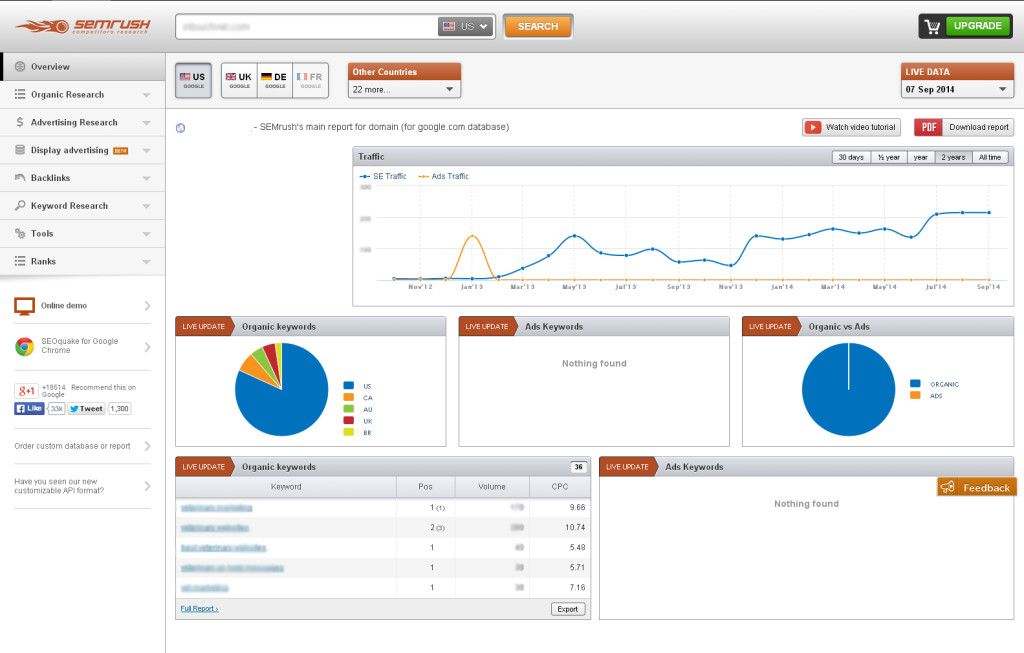
Task: Open the Full Report link
Action: click(199, 609)
